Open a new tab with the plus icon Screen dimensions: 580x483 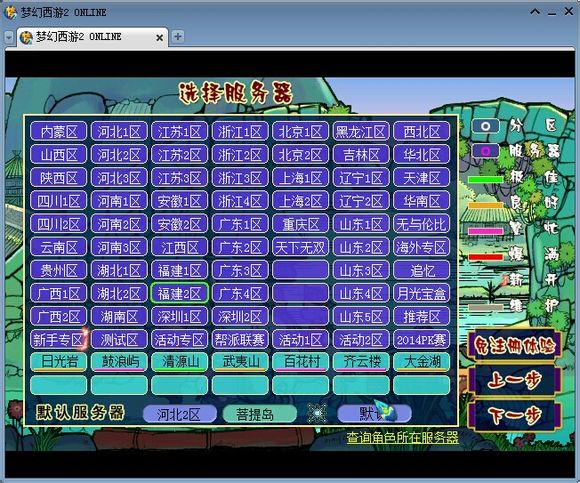coord(178,37)
